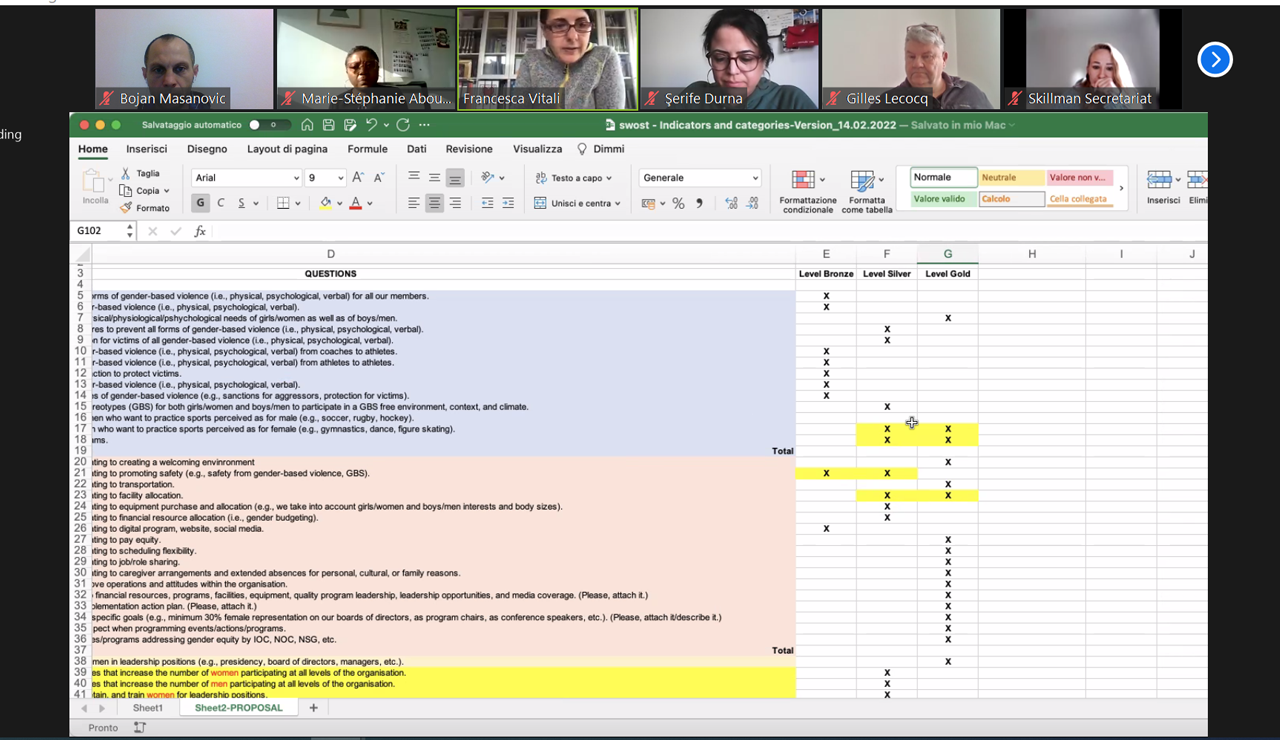The height and width of the screenshot is (740, 1280).
Task: Click the Save As icon with pencil
Action: pyautogui.click(x=350, y=125)
